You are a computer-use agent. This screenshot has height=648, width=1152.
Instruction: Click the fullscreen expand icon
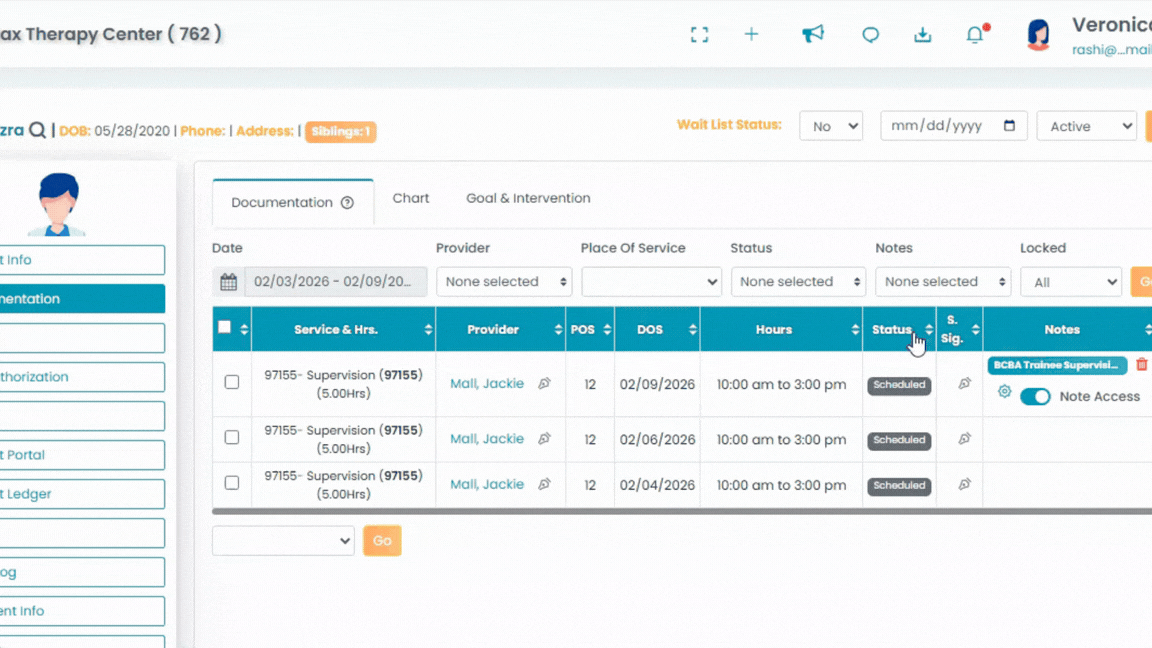(x=699, y=35)
